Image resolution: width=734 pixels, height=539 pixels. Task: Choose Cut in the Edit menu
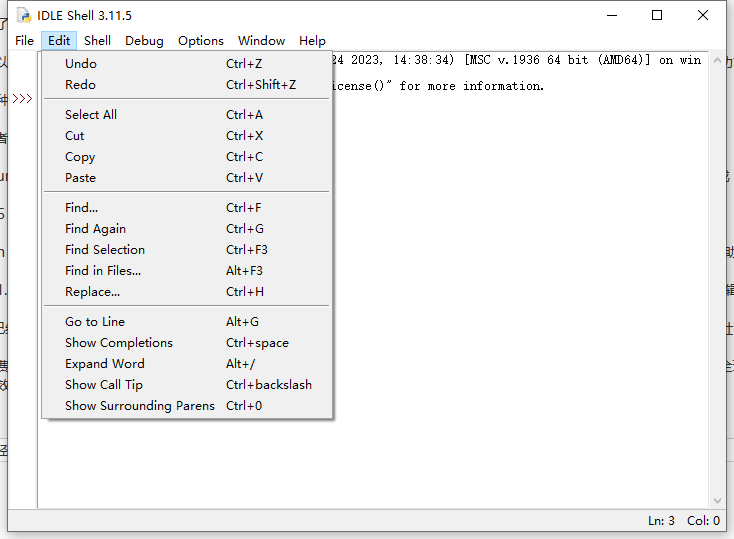(x=187, y=136)
